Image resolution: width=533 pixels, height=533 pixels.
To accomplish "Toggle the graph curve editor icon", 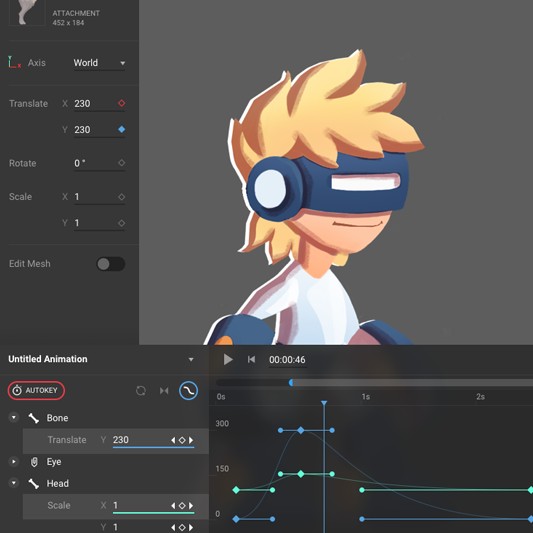I will (188, 390).
